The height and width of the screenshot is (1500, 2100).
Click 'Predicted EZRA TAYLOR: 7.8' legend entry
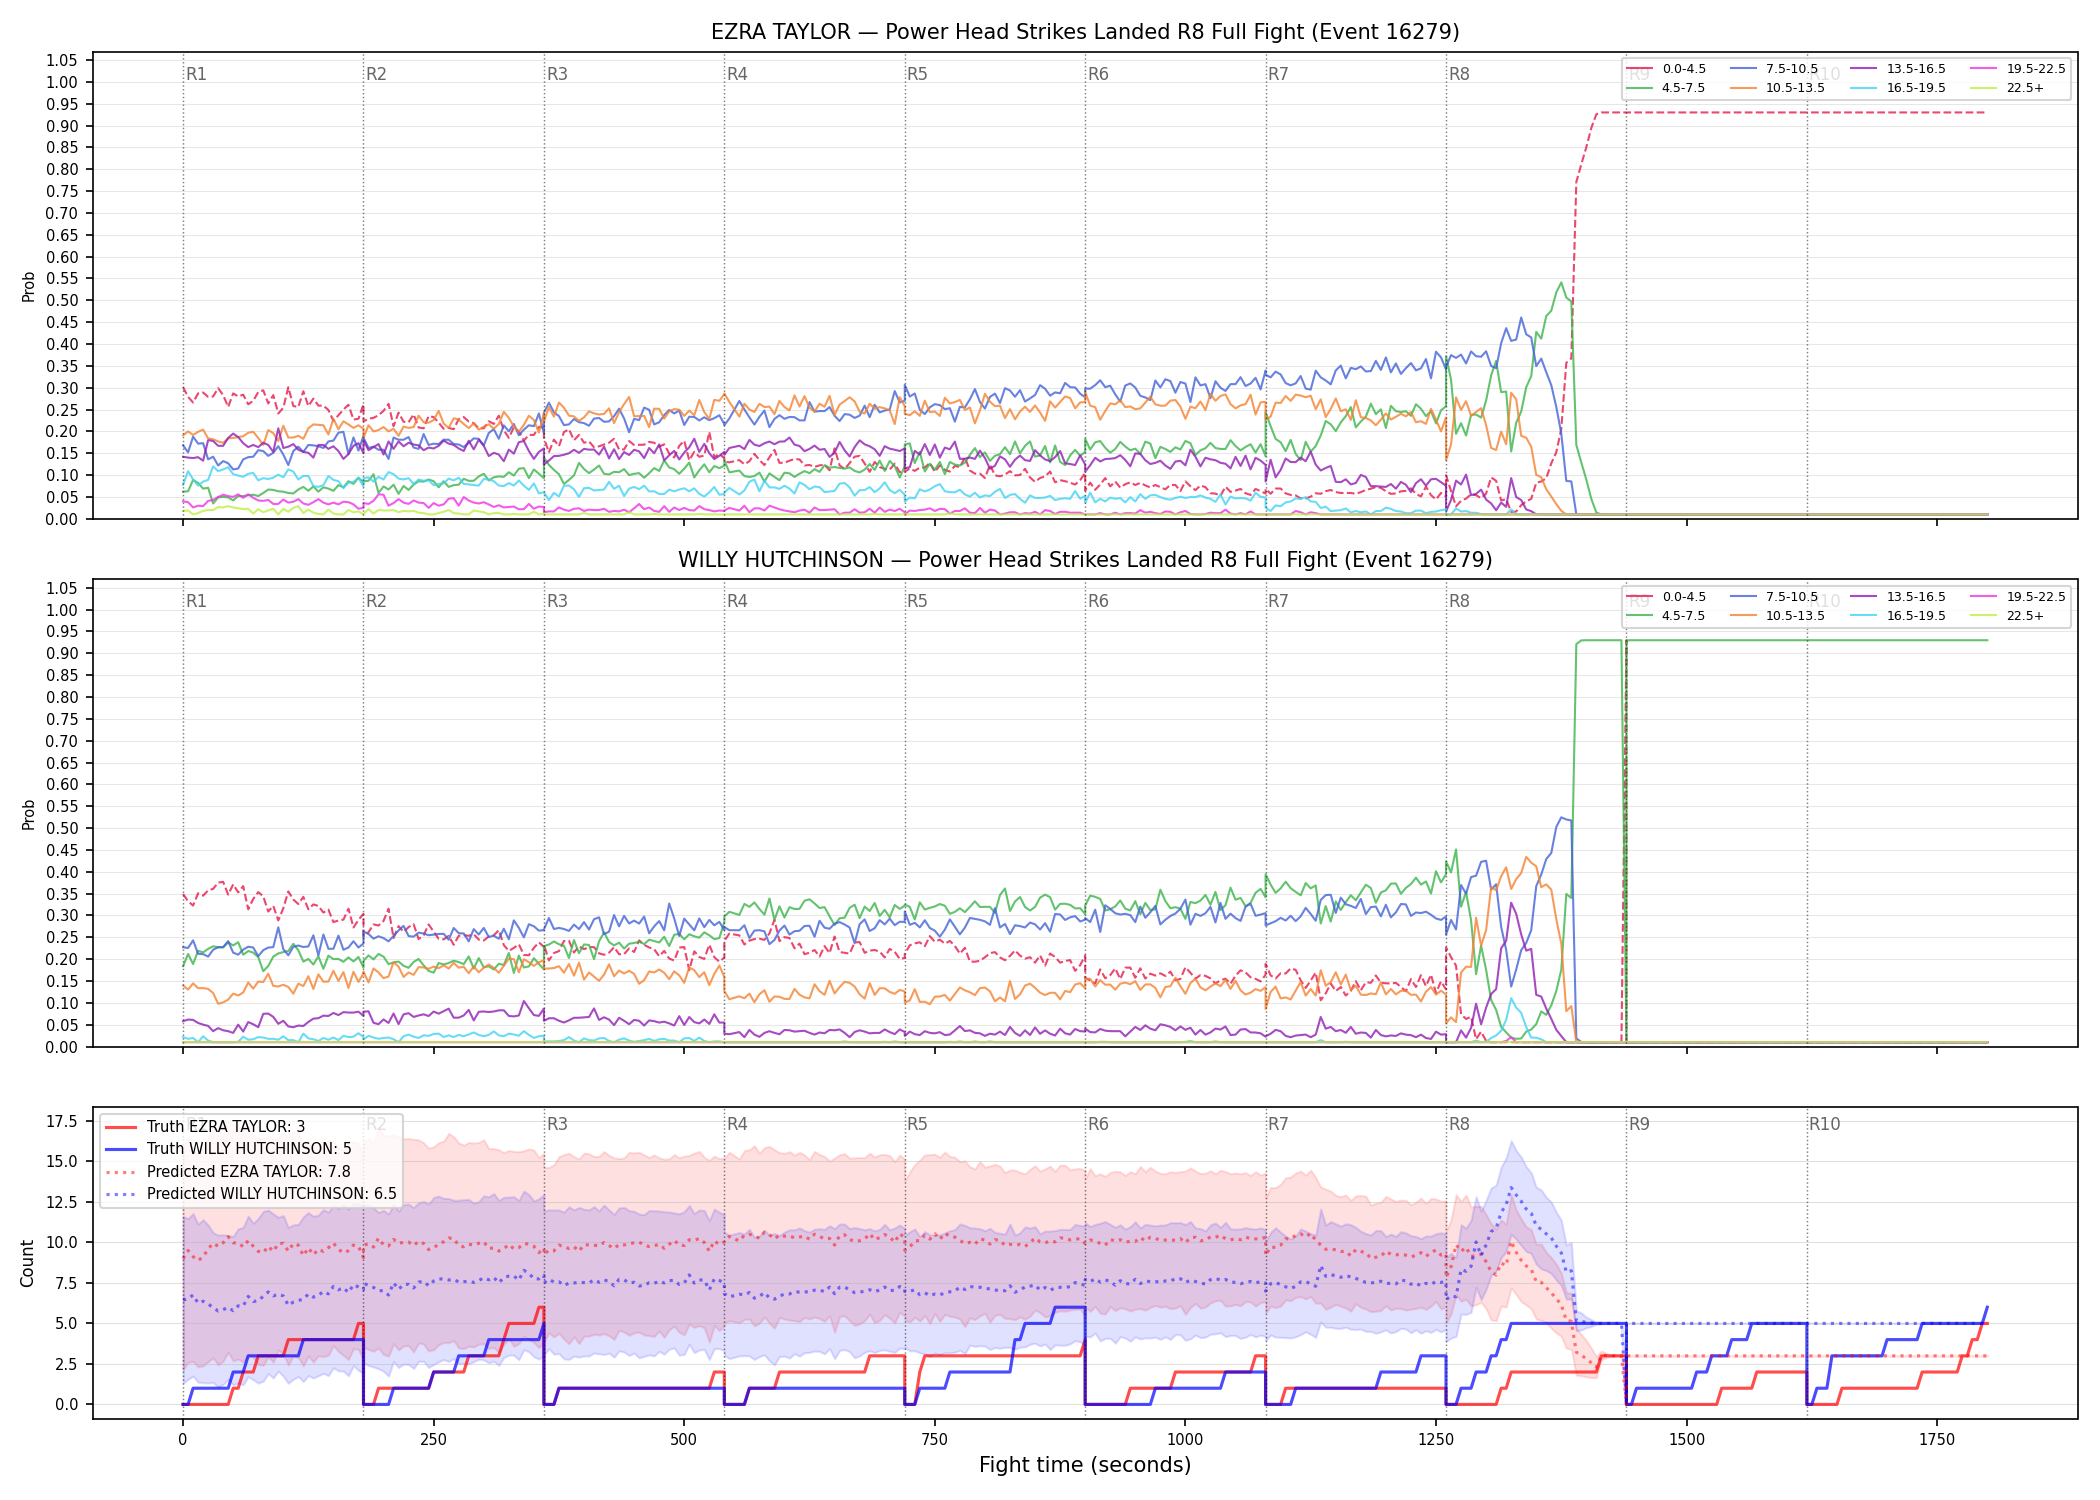coord(228,1172)
